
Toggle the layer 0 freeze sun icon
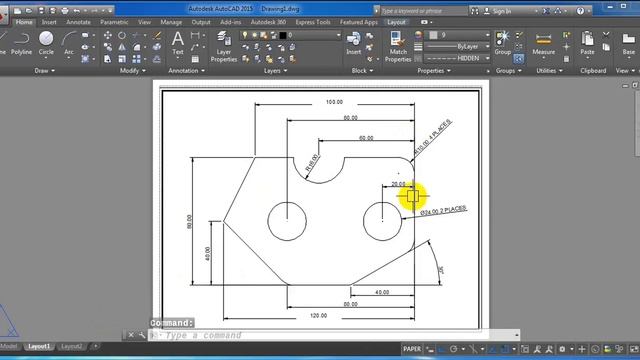254,36
